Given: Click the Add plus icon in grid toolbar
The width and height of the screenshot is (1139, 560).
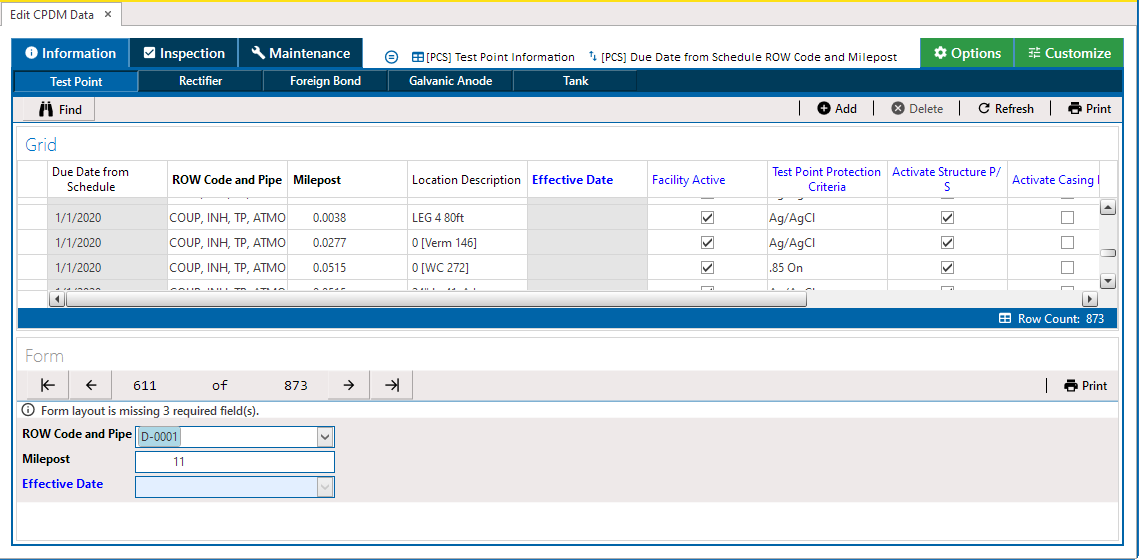Looking at the screenshot, I should tap(824, 109).
